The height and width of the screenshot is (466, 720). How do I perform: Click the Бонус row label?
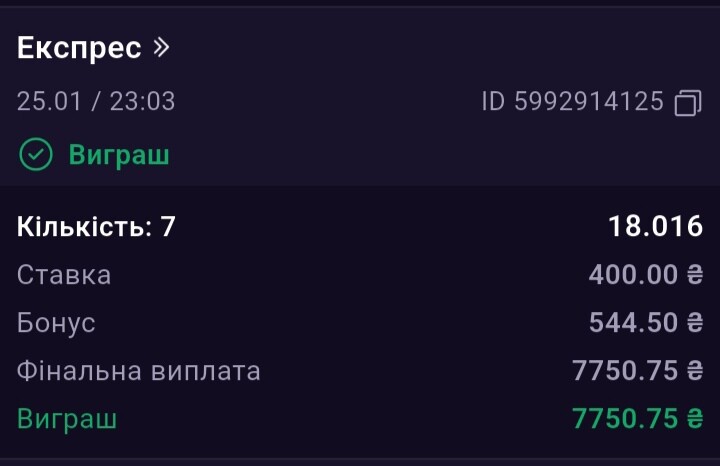(56, 323)
